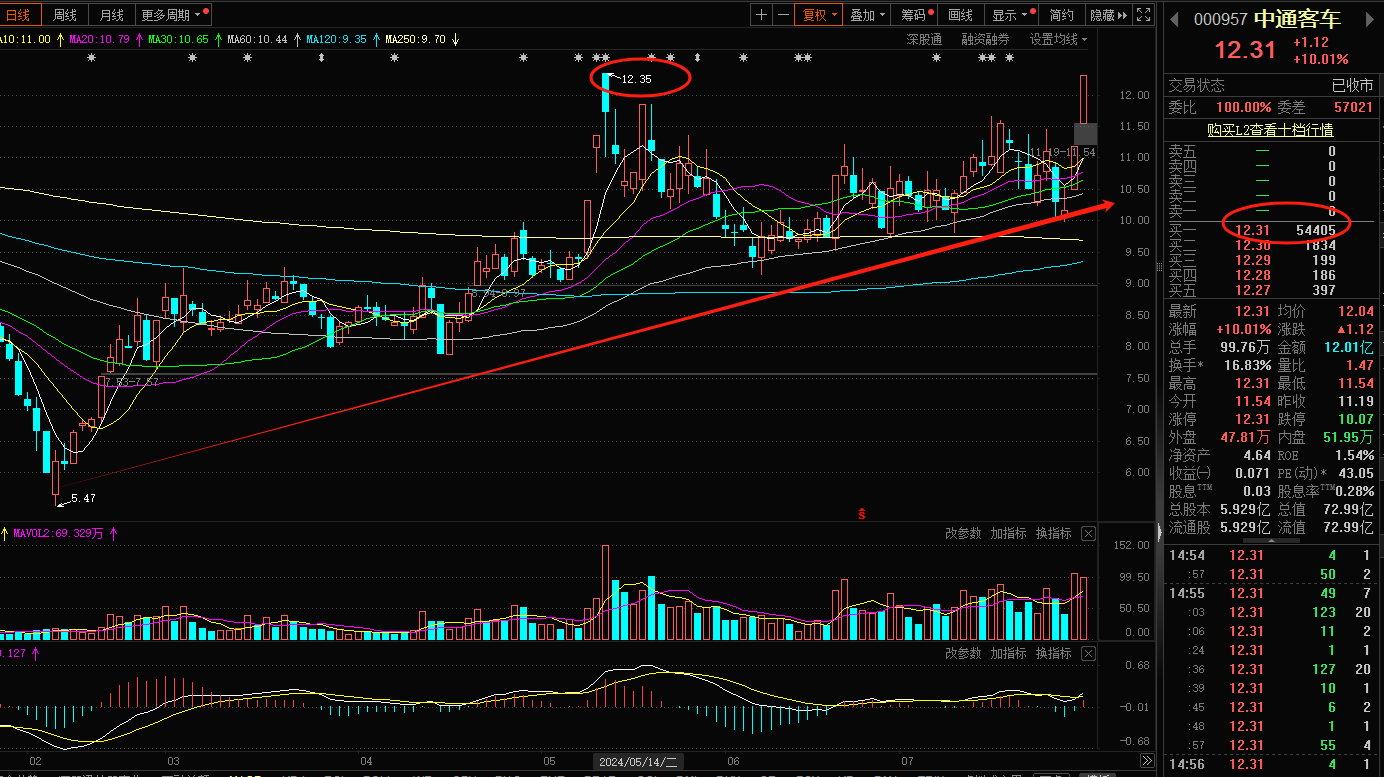The image size is (1384, 777).
Task: Click the MA30 green up arrow
Action: [218, 40]
